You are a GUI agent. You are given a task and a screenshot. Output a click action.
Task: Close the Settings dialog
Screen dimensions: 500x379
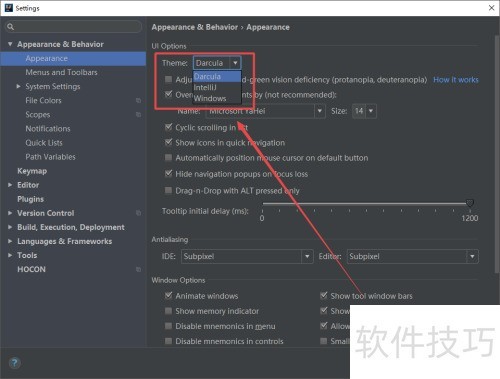(x=491, y=8)
